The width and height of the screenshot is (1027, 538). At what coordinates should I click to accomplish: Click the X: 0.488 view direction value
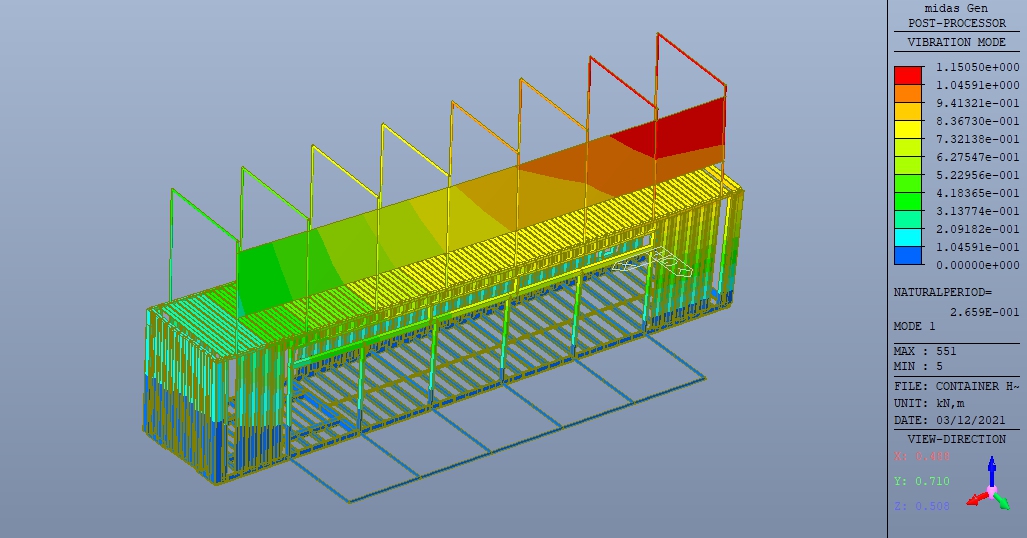coord(922,456)
